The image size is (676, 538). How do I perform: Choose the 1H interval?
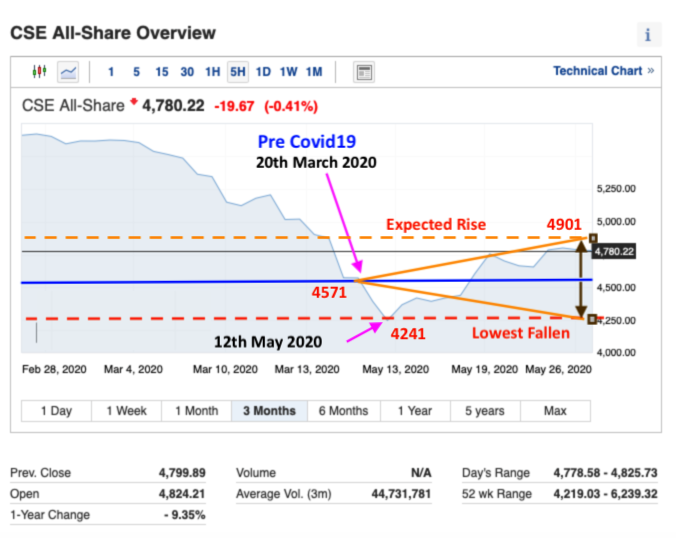(213, 72)
